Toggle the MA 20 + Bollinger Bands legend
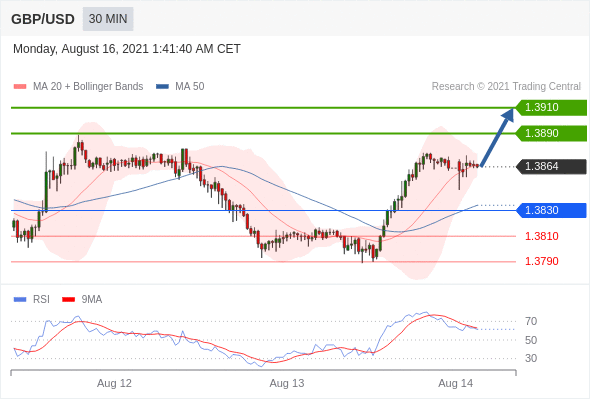Screen dimensions: 590x400 [x=78, y=87]
